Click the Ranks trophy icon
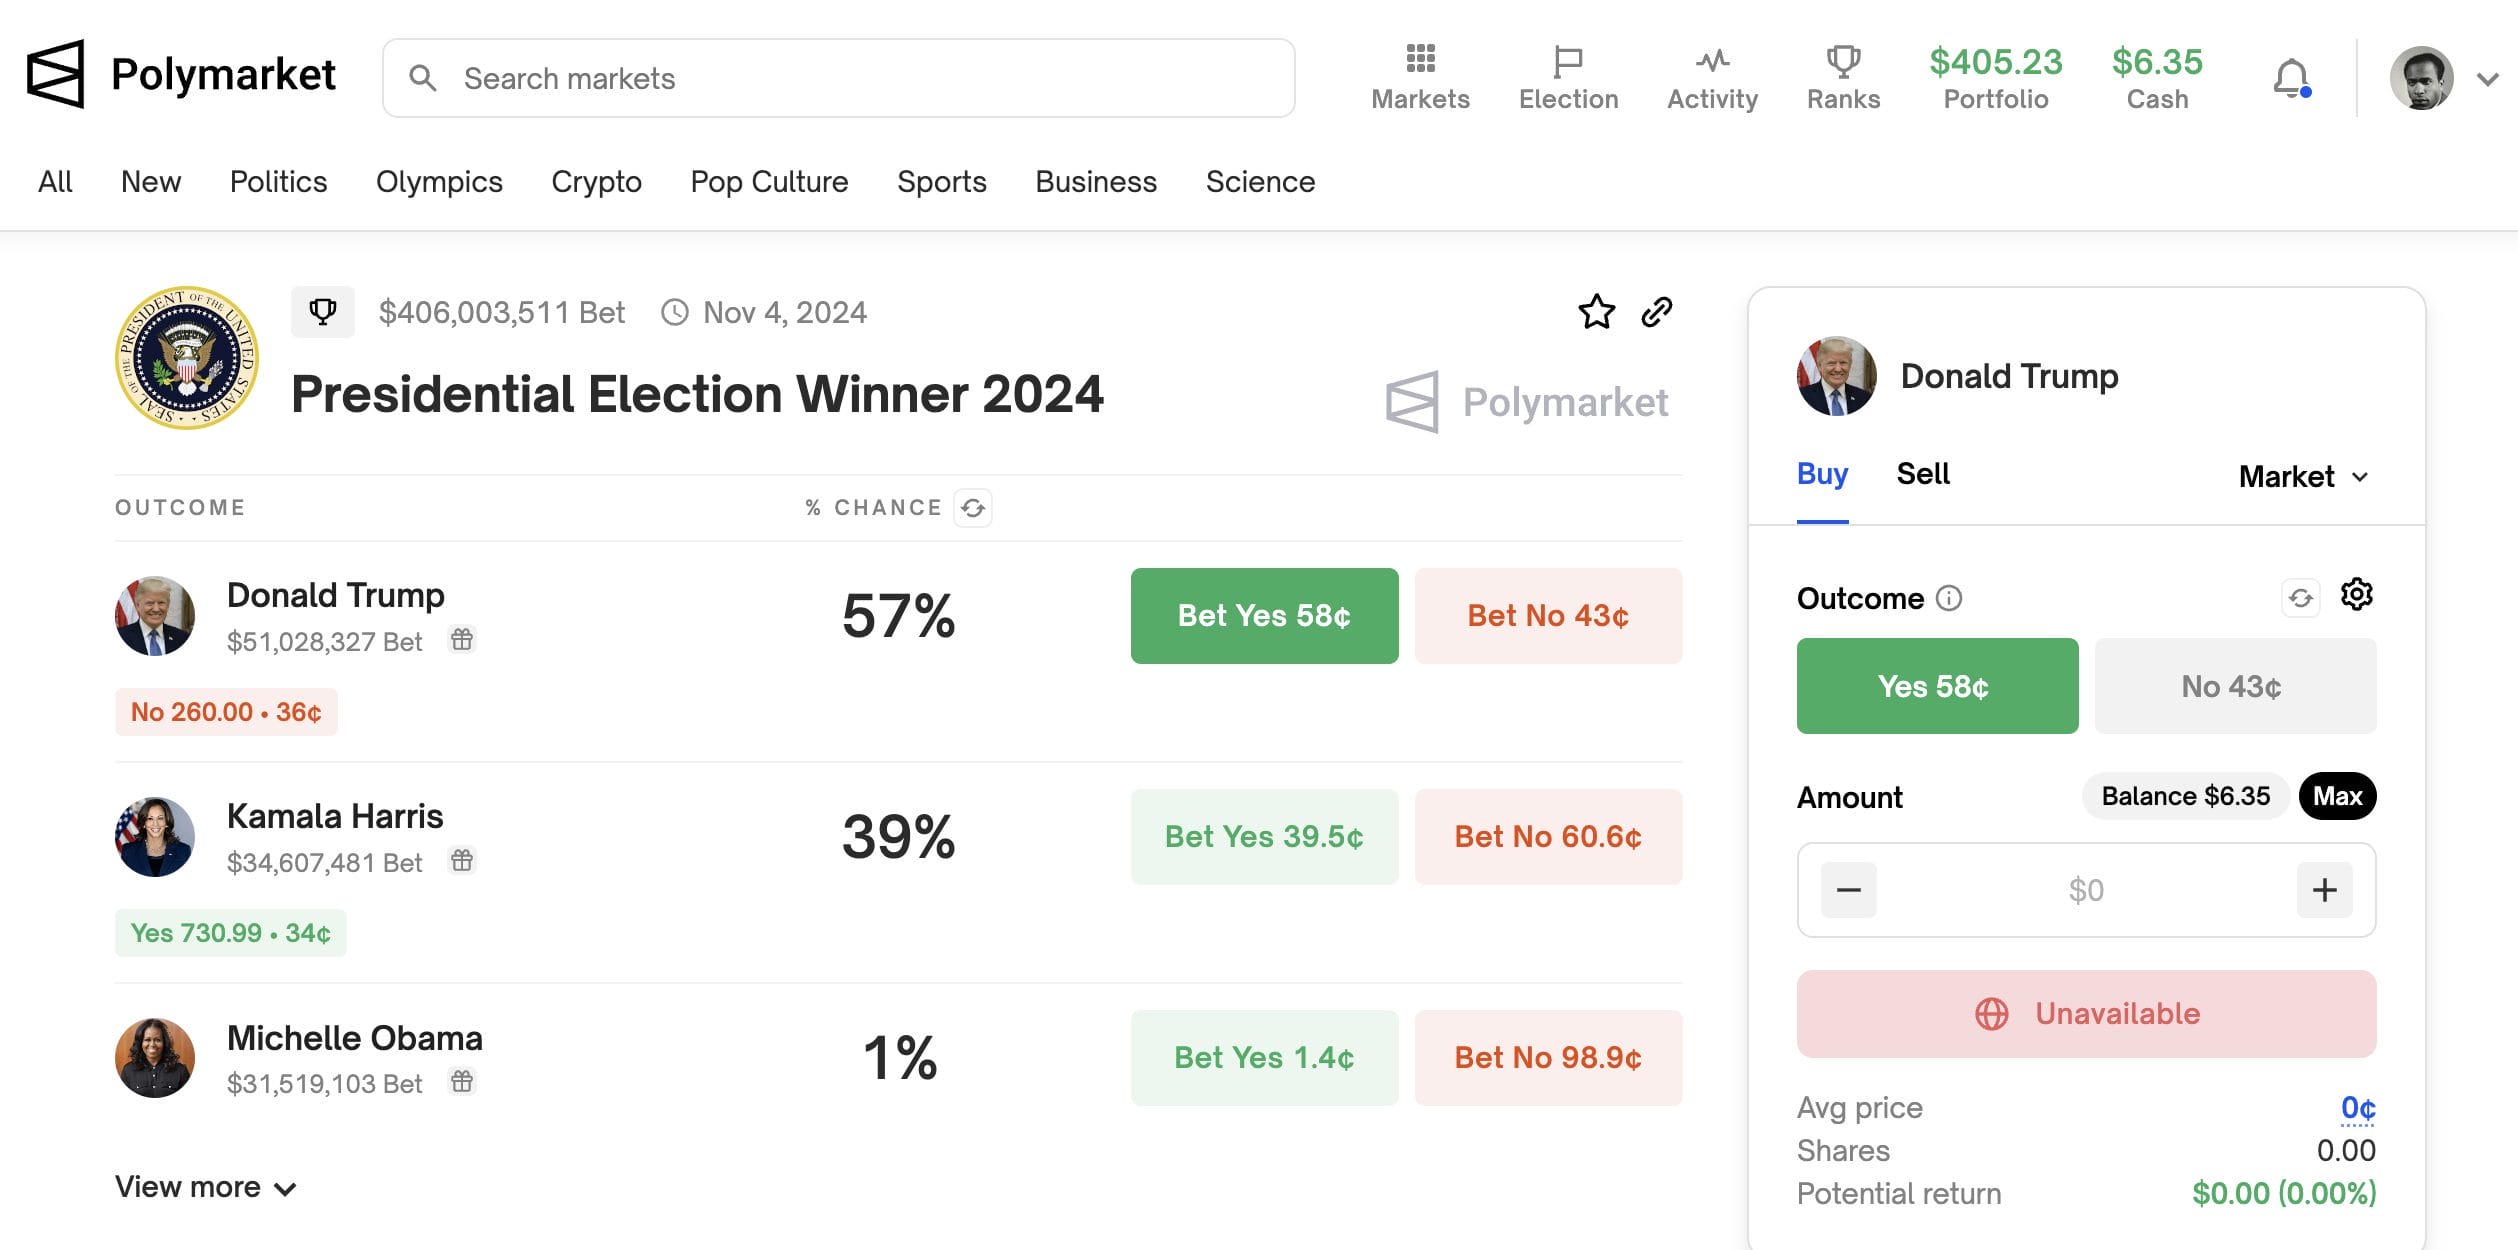This screenshot has height=1250, width=2518. click(1843, 60)
